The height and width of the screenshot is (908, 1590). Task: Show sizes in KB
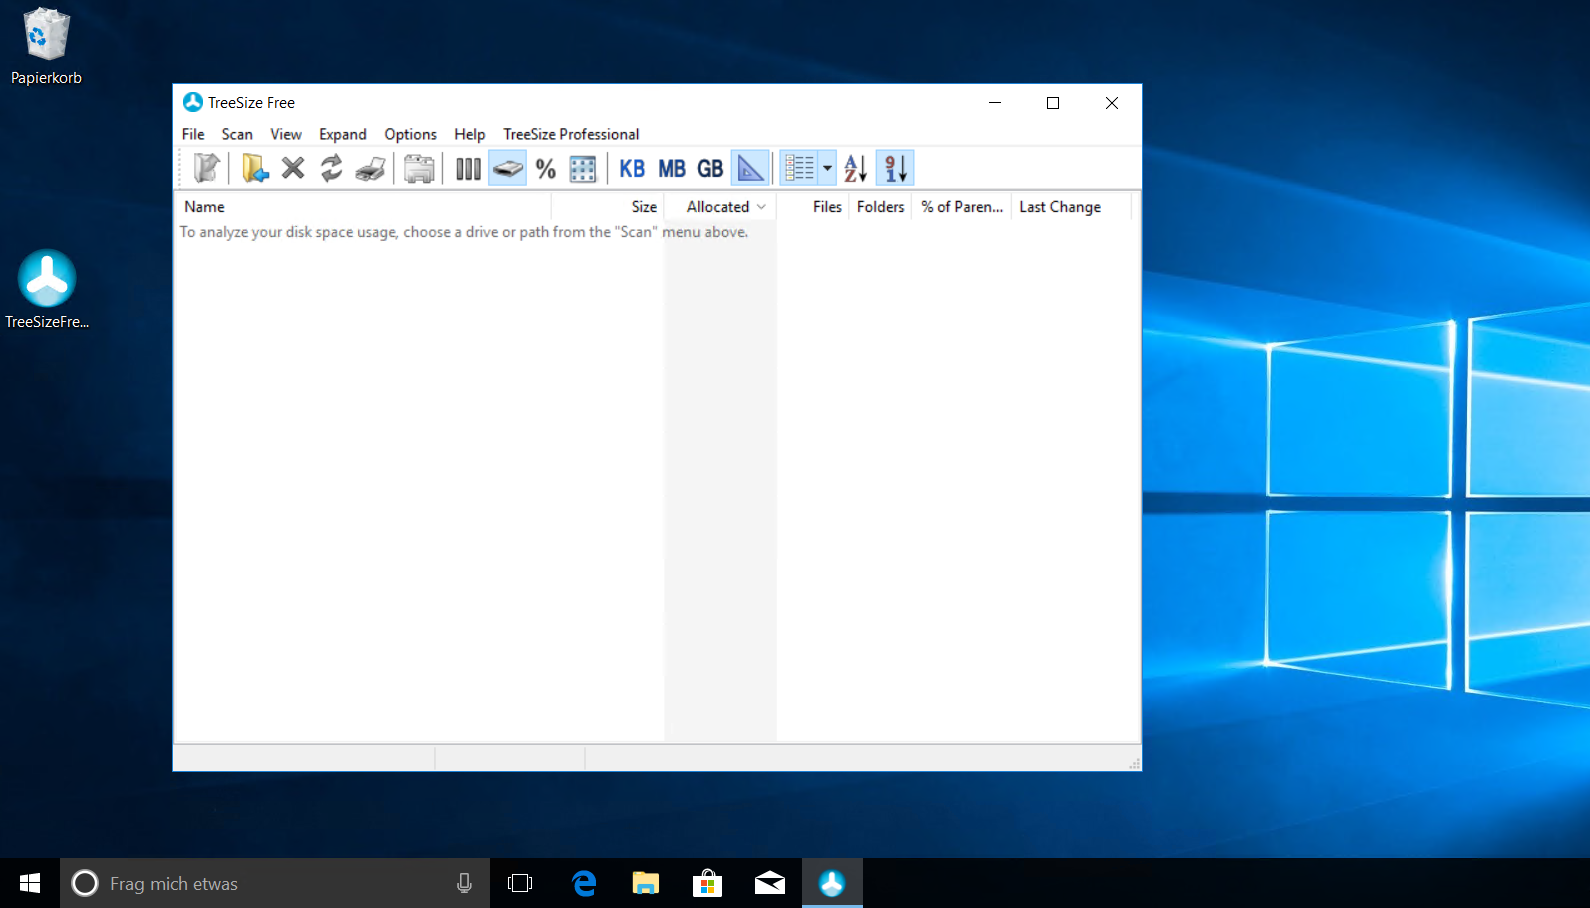tap(632, 168)
